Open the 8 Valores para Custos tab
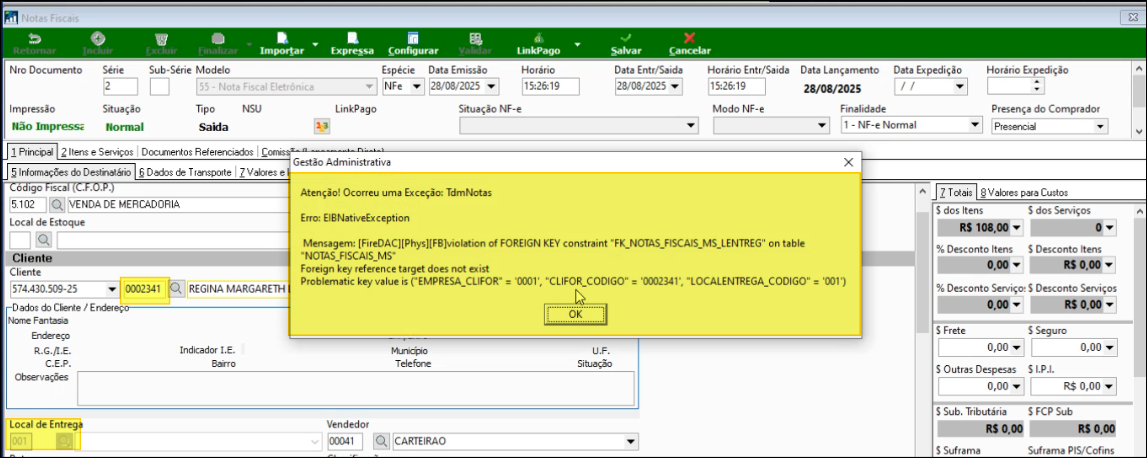This screenshot has width=1147, height=458. tap(1024, 192)
